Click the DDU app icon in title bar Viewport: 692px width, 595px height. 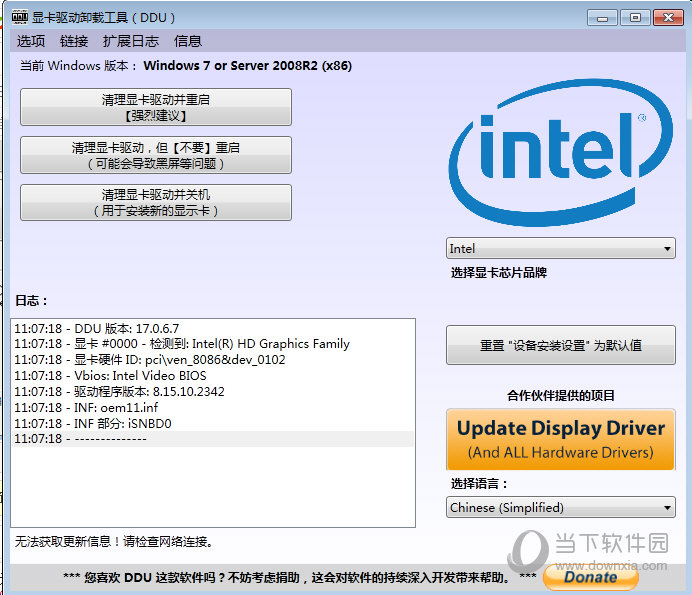tap(19, 17)
